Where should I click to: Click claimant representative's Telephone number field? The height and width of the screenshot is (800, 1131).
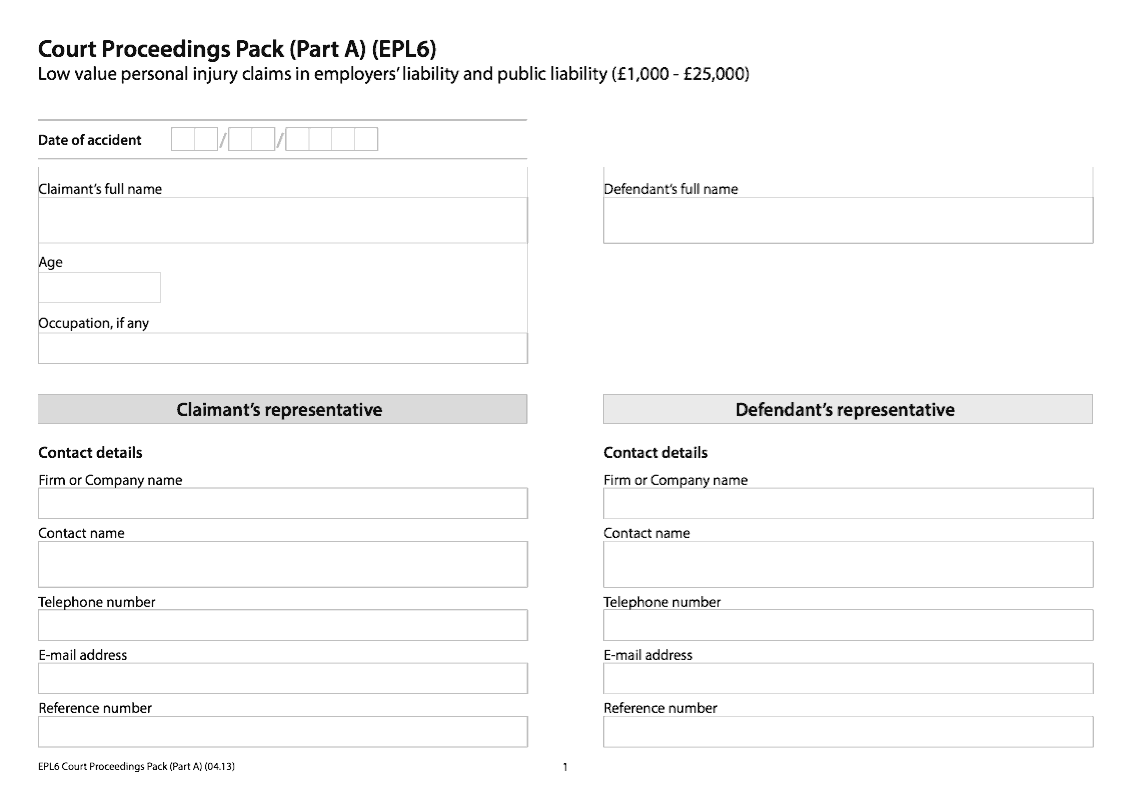tap(282, 625)
